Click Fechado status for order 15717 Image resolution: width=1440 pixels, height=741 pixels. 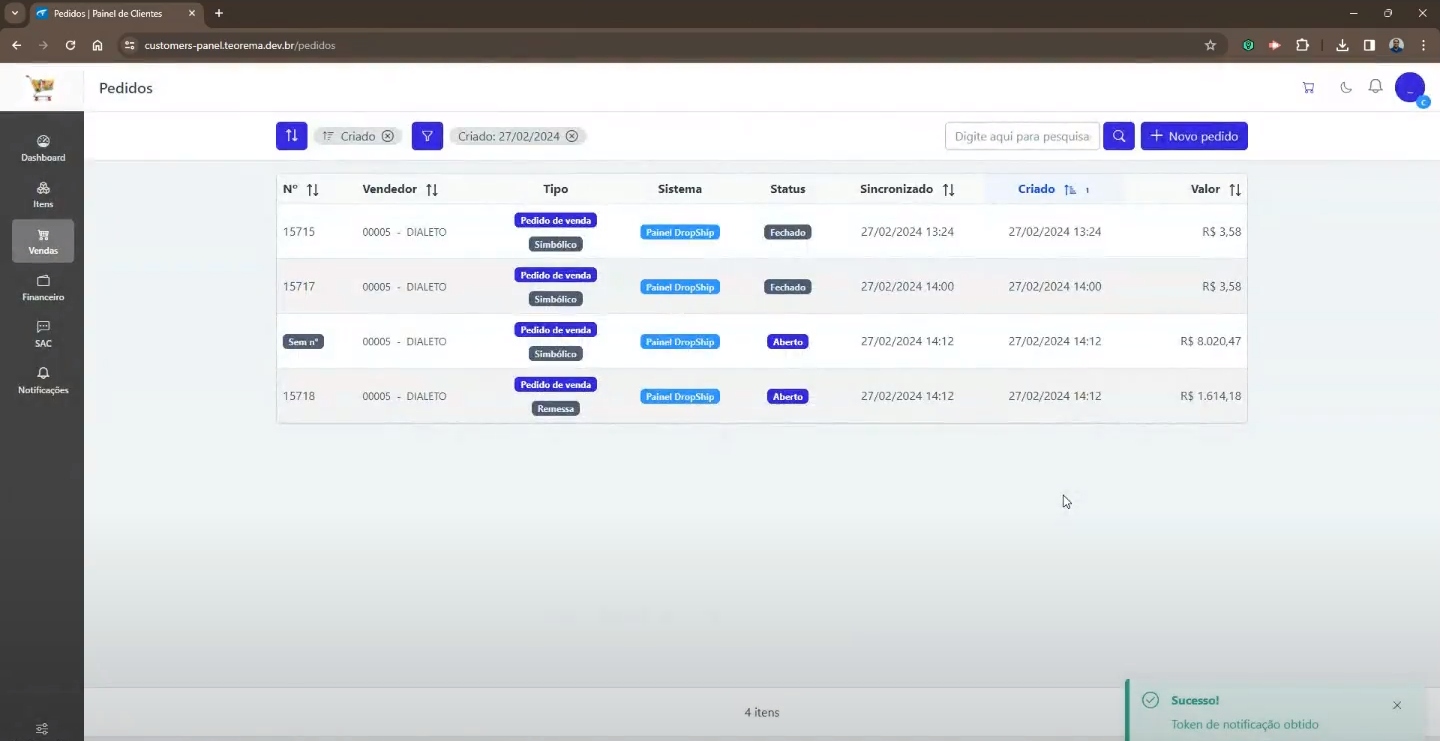tap(788, 287)
